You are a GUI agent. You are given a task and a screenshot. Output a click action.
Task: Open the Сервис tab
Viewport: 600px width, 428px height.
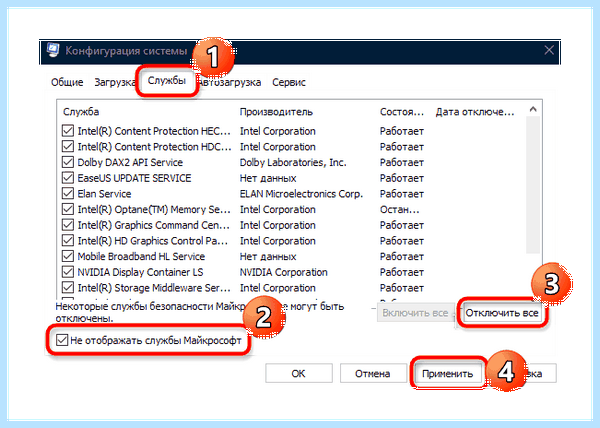click(289, 82)
